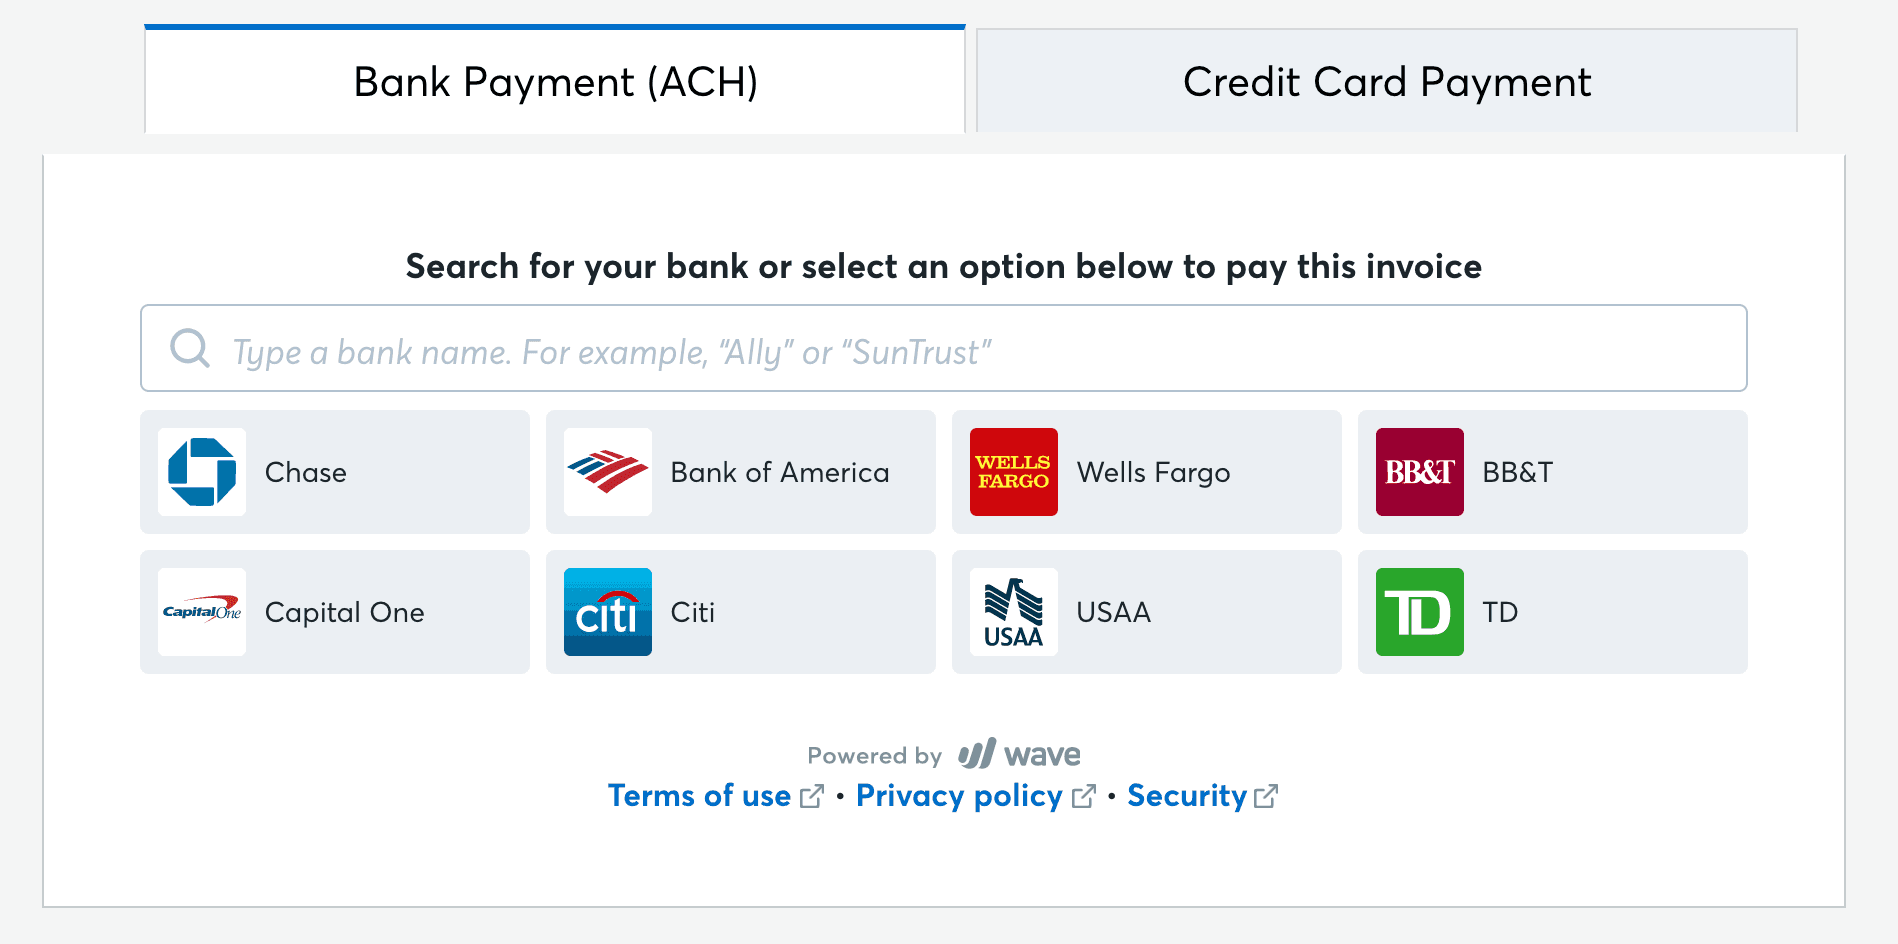Choose Chase to pay this invoice
The height and width of the screenshot is (944, 1898).
(x=335, y=472)
